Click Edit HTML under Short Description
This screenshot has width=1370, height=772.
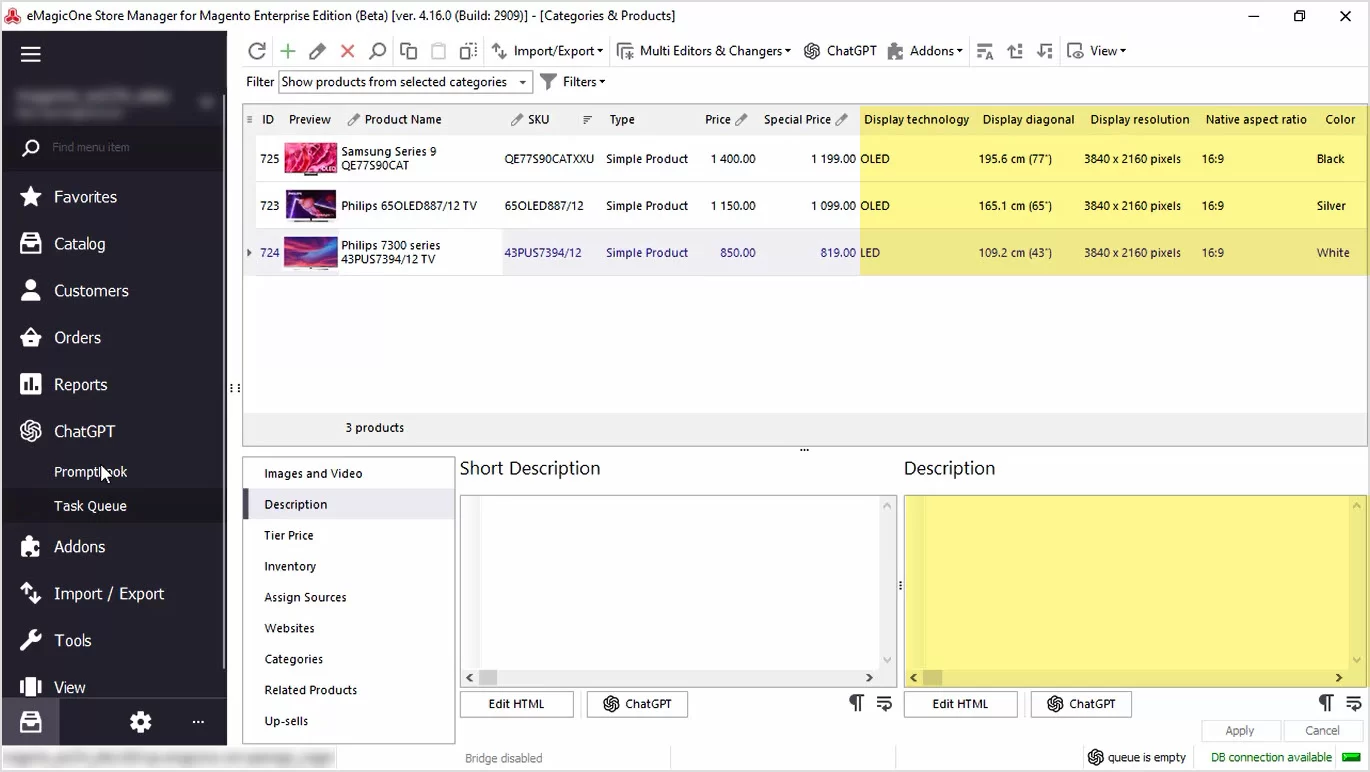pyautogui.click(x=516, y=704)
